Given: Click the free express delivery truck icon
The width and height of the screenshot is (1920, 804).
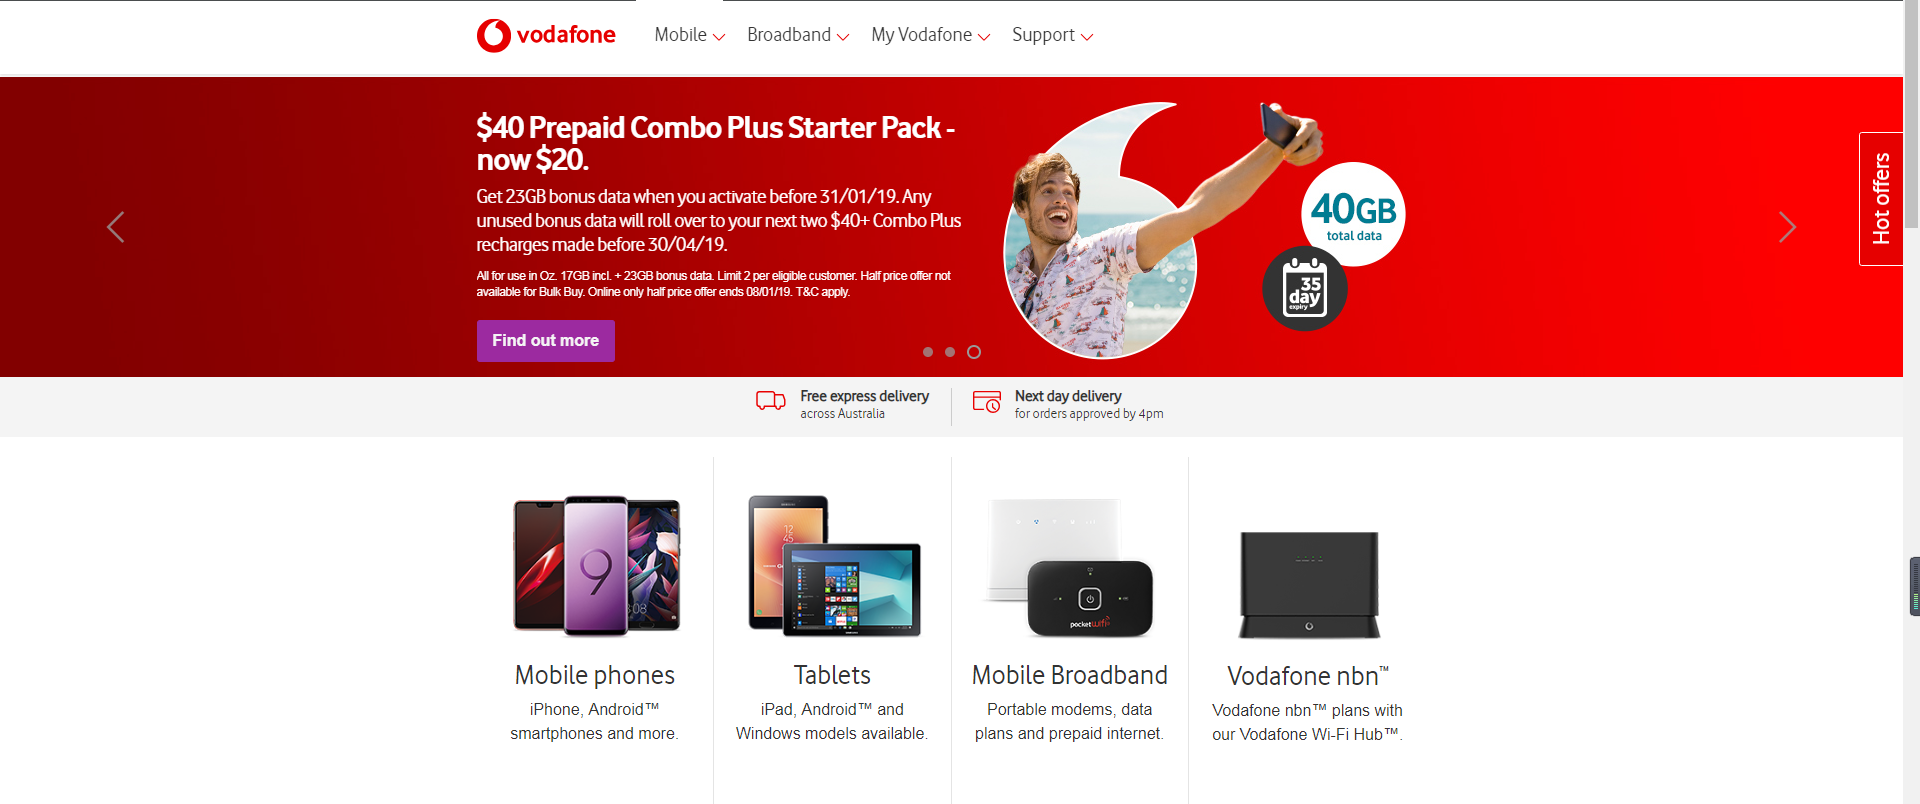Looking at the screenshot, I should pyautogui.click(x=771, y=401).
